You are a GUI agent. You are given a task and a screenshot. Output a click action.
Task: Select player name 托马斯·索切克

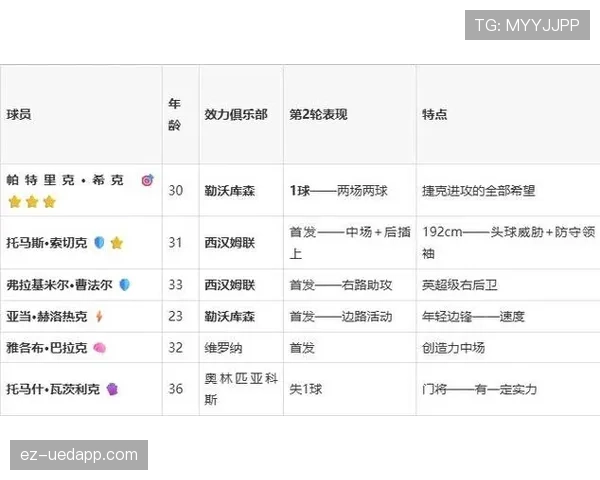coord(47,243)
